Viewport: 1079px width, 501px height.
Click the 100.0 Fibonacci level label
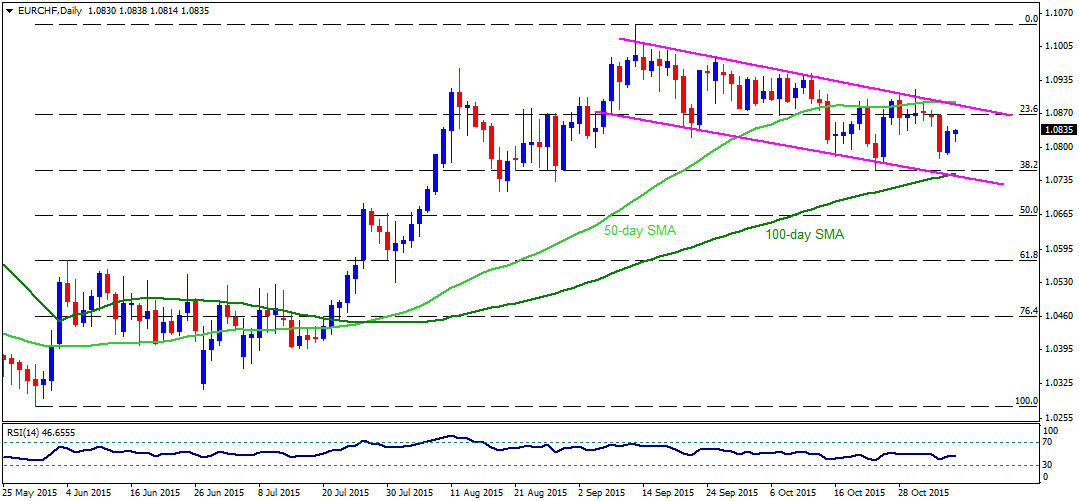coord(1026,401)
